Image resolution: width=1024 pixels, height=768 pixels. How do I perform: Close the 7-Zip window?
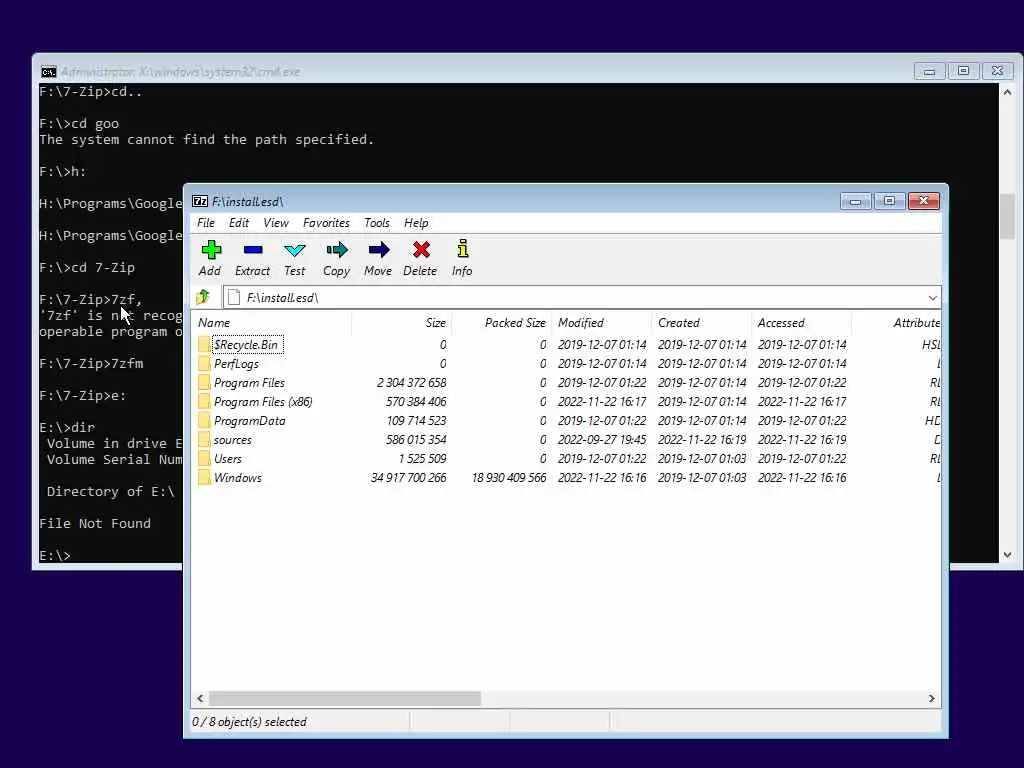pos(924,201)
